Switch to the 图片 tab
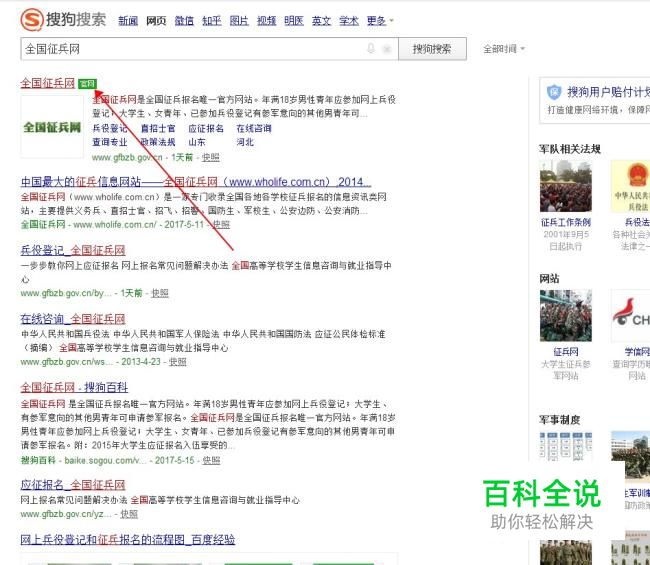 239,20
